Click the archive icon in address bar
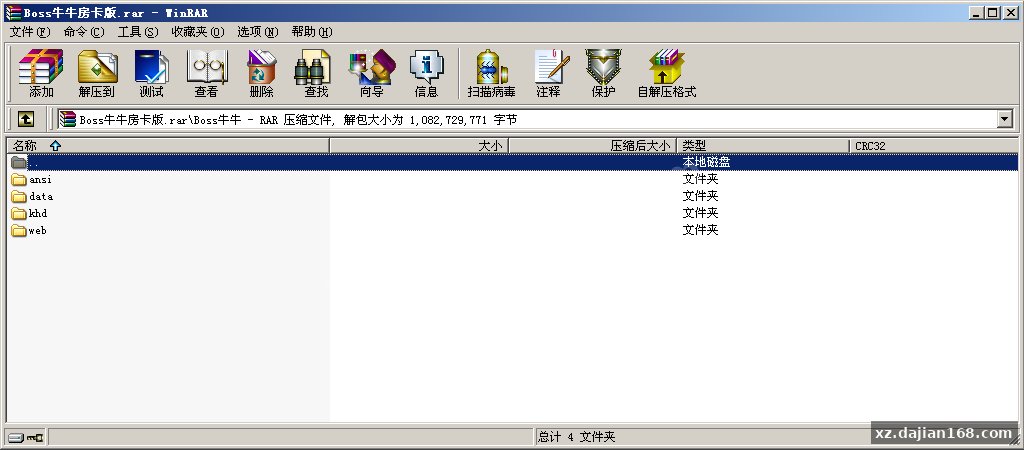 point(67,119)
